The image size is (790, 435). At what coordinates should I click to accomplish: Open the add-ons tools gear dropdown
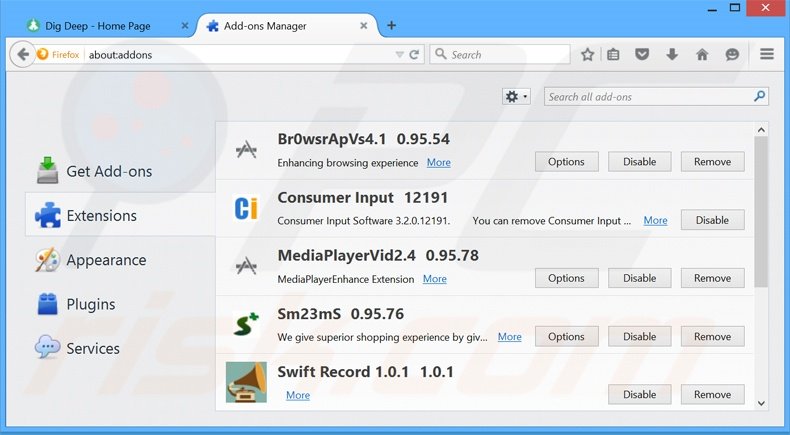coord(516,97)
